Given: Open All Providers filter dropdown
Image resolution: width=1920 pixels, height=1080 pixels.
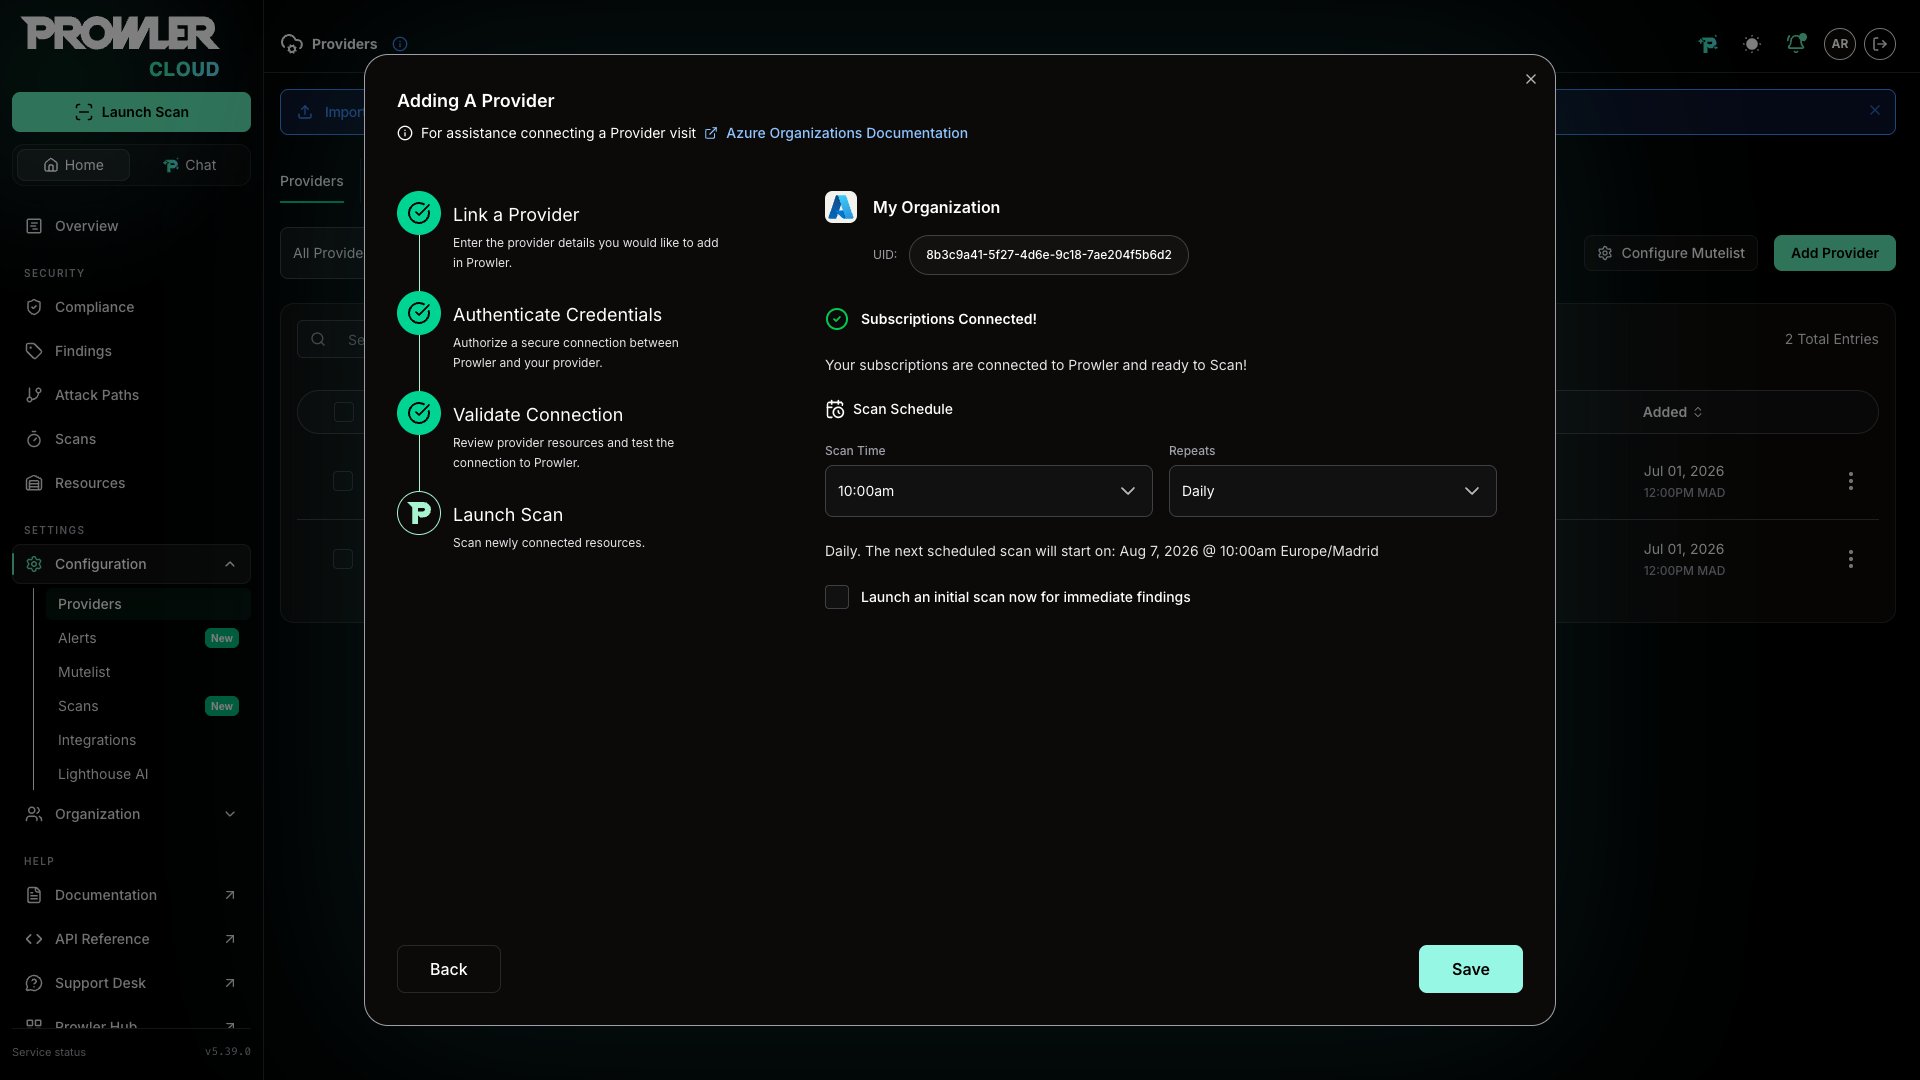Looking at the screenshot, I should coord(323,253).
